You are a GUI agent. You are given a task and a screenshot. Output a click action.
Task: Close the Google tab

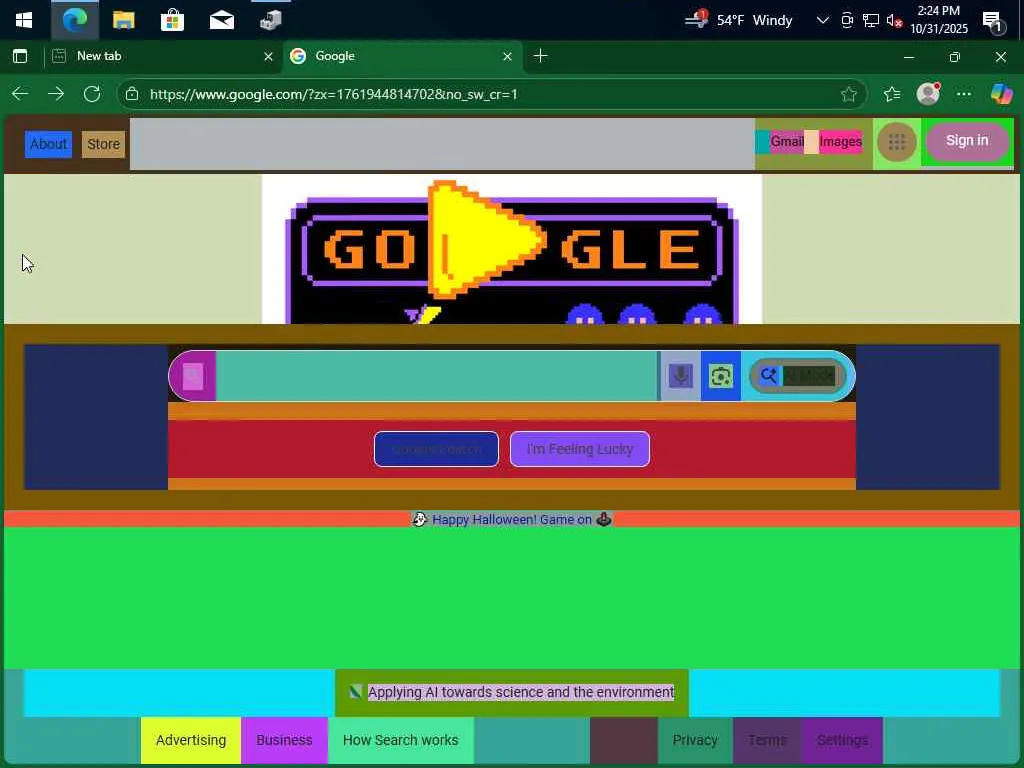click(x=507, y=57)
